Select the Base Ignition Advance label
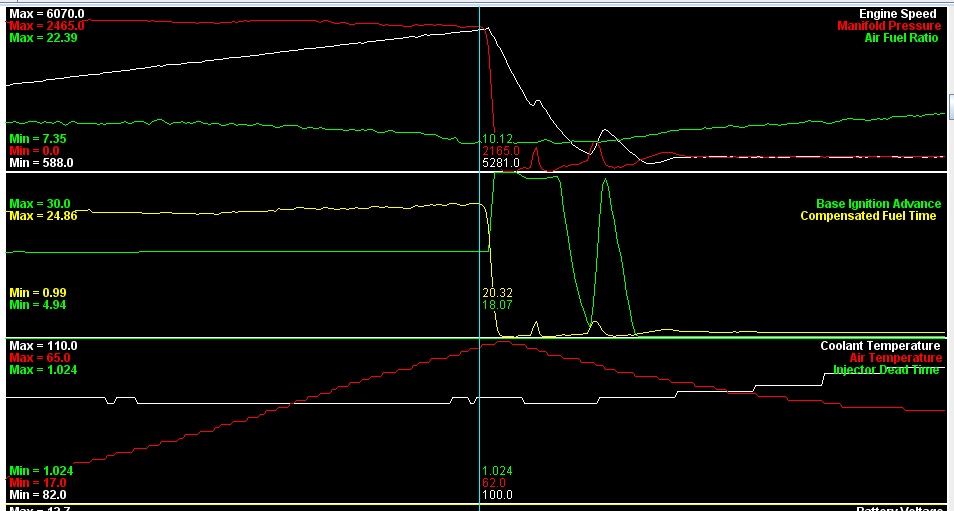954x511 pixels. coord(878,204)
